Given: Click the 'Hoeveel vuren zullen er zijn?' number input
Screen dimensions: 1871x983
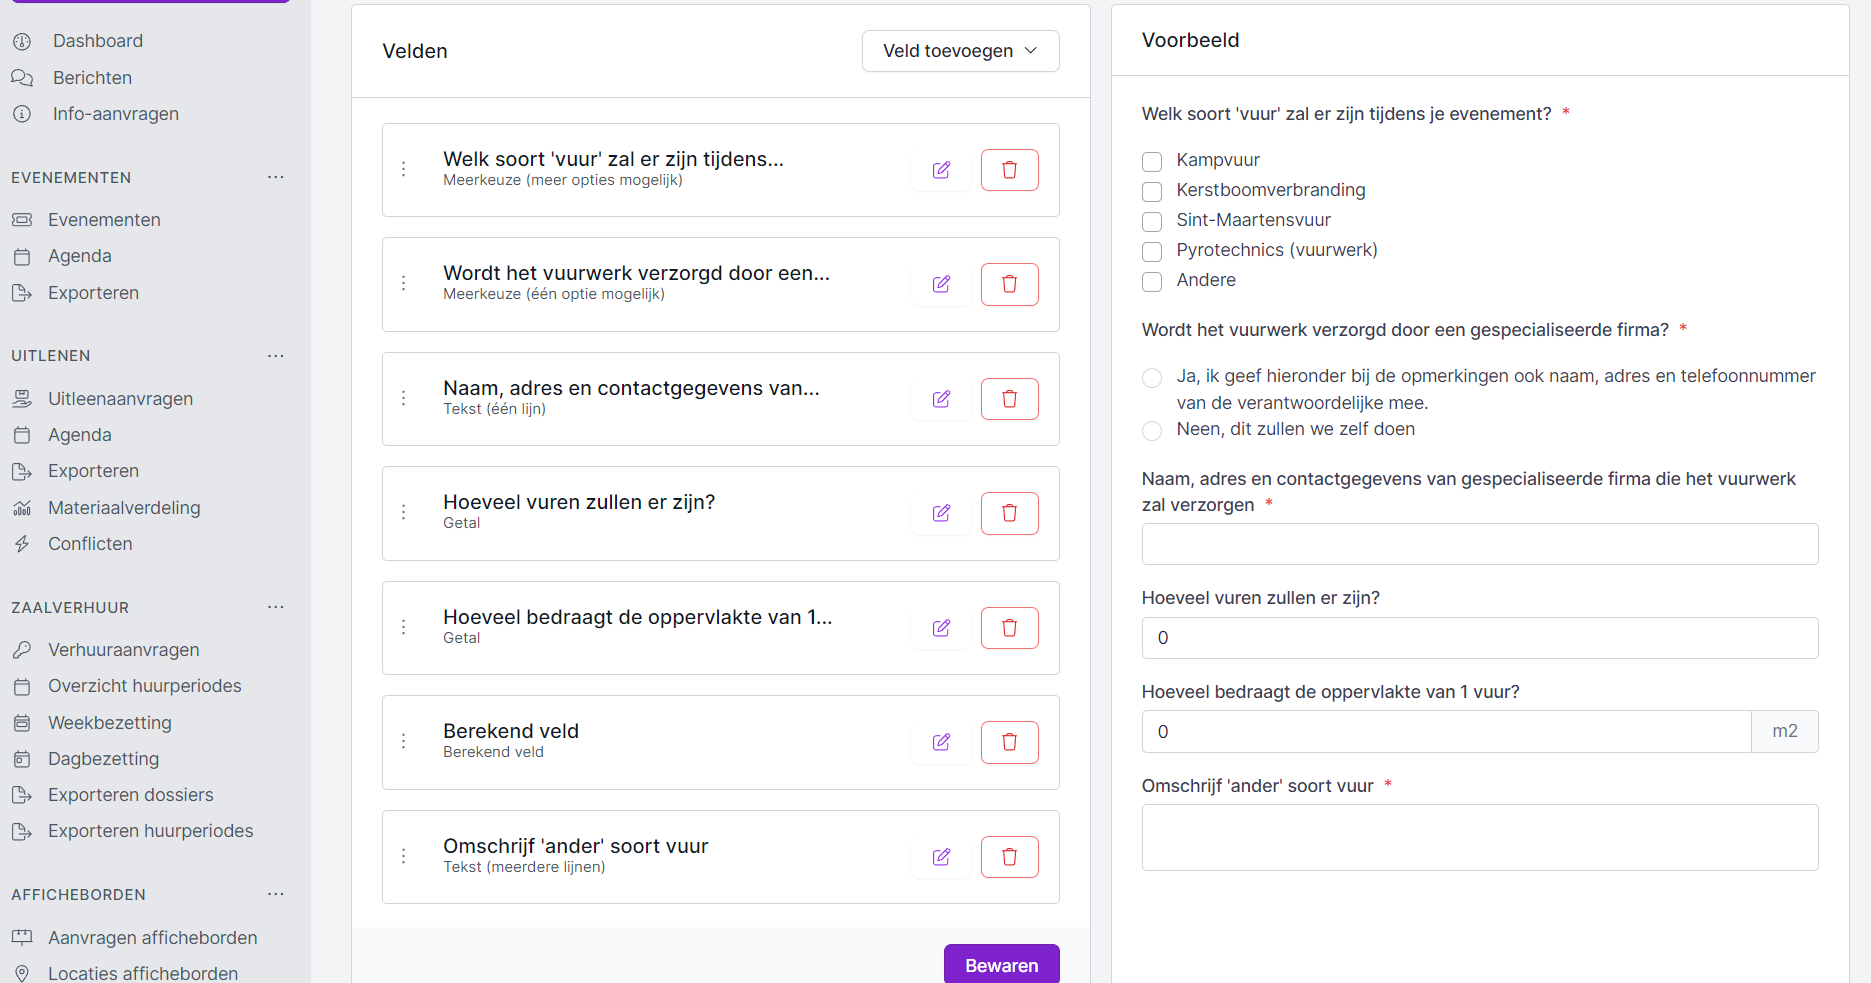Looking at the screenshot, I should (1479, 638).
